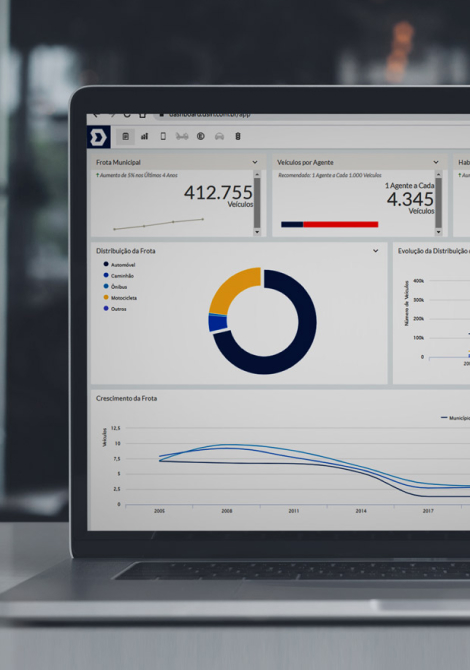The width and height of the screenshot is (470, 670).
Task: Click the Veículos por Agente scrollbar up arrow
Action: click(x=438, y=174)
